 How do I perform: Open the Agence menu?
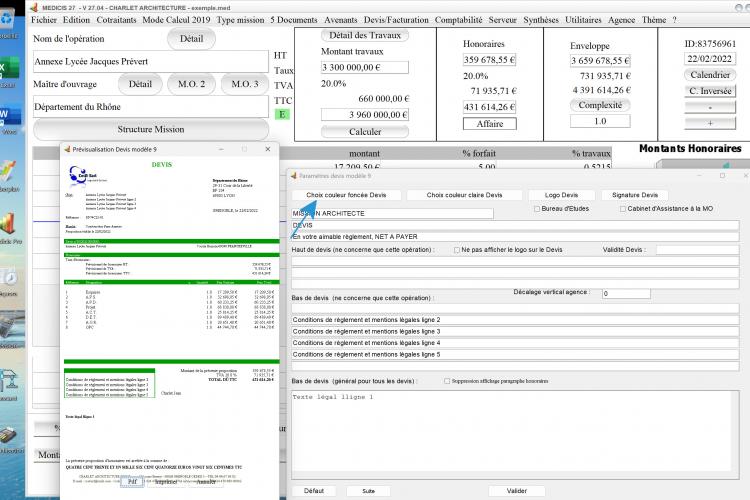[621, 20]
